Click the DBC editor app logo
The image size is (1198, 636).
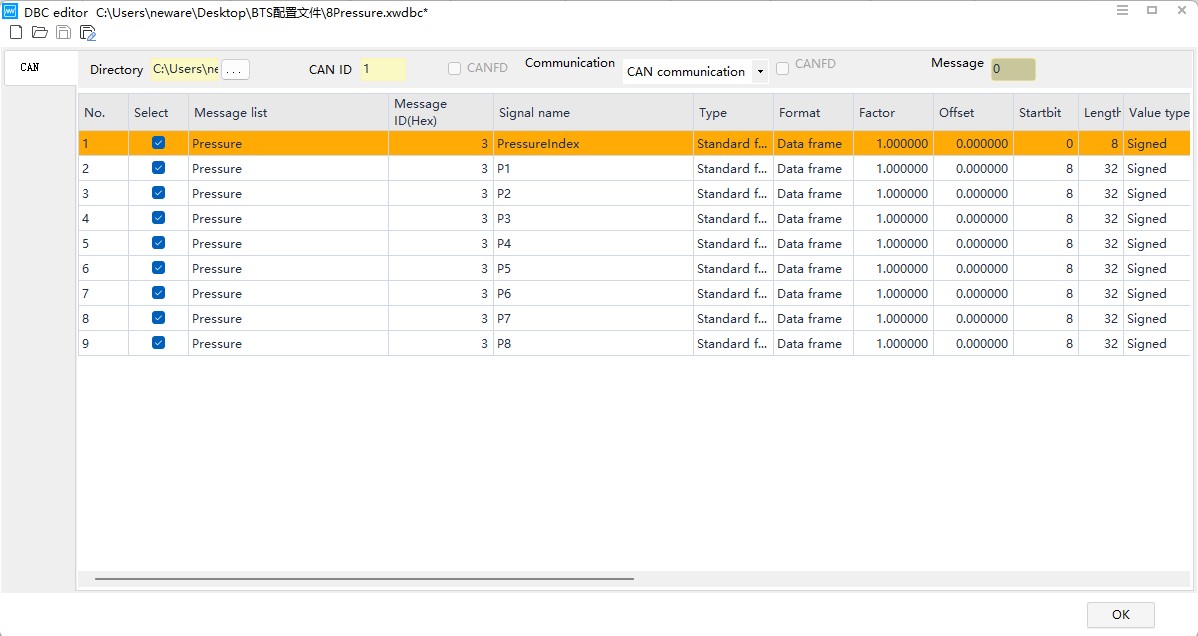pos(11,12)
